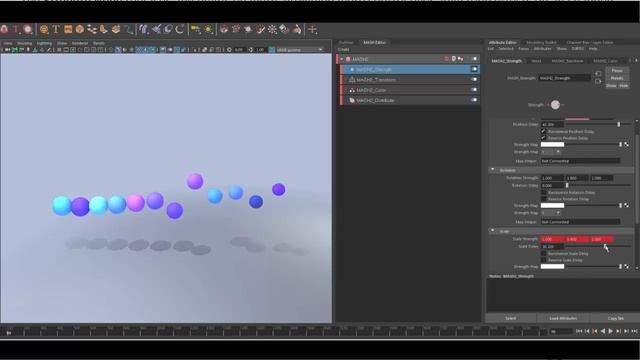This screenshot has height=360, width=640.
Task: Toggle MASH1_Strength node enable switch
Action: [x=474, y=69]
